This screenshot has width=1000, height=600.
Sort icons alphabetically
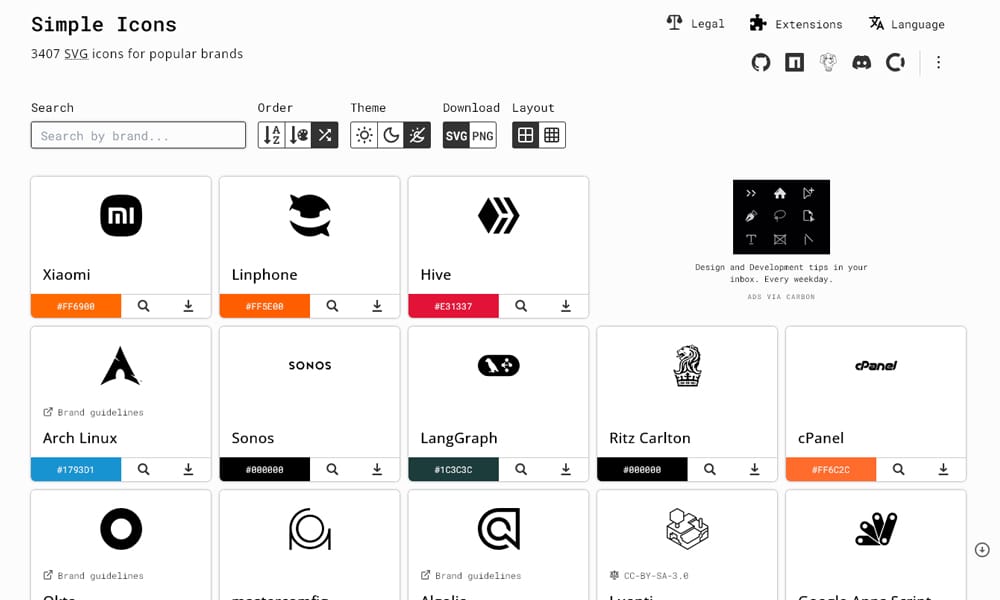click(272, 135)
